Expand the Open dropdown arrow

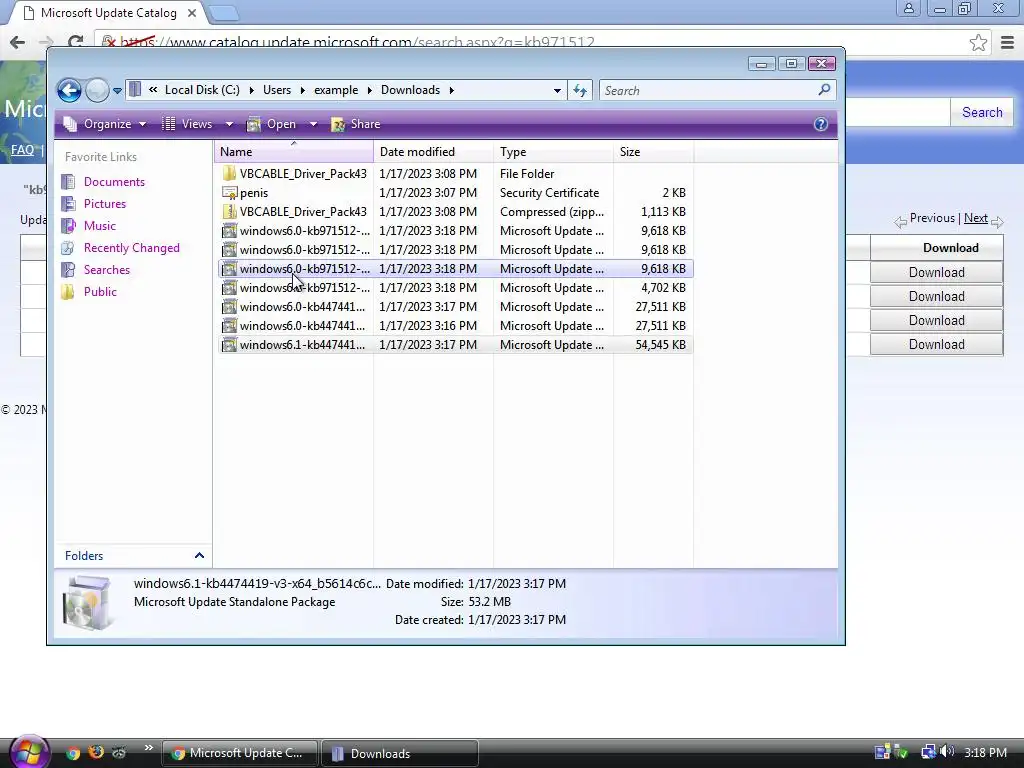coord(313,124)
